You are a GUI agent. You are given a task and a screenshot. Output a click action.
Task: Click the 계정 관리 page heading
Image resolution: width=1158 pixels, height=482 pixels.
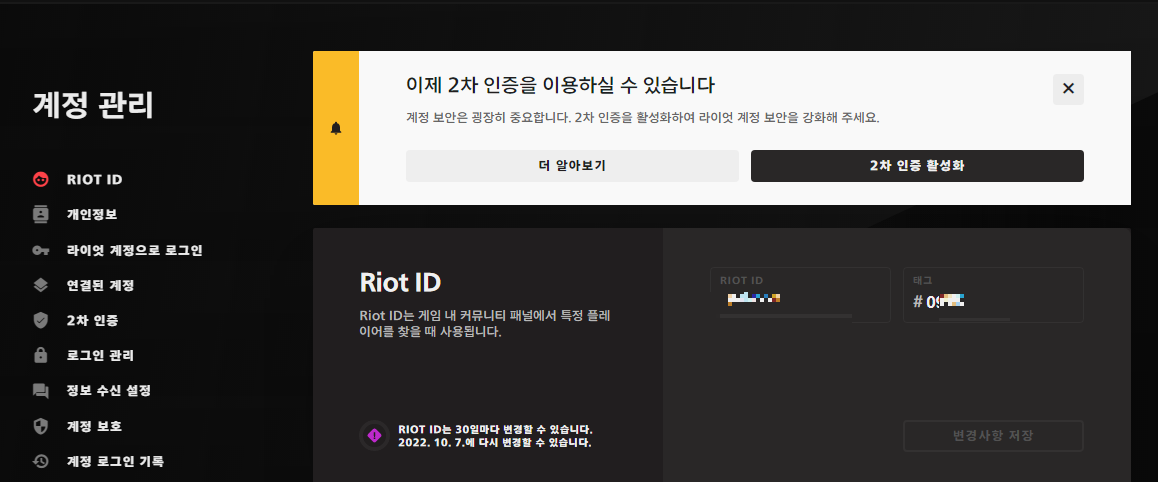[93, 105]
